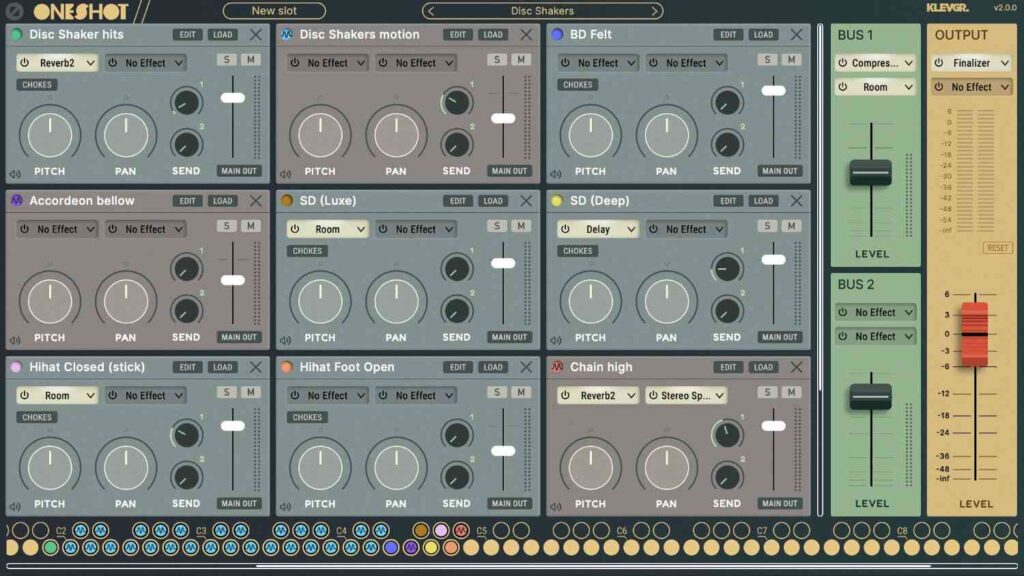Mute the Hihat Closed (stick) slot
Viewport: 1024px width, 576px height.
250,392
